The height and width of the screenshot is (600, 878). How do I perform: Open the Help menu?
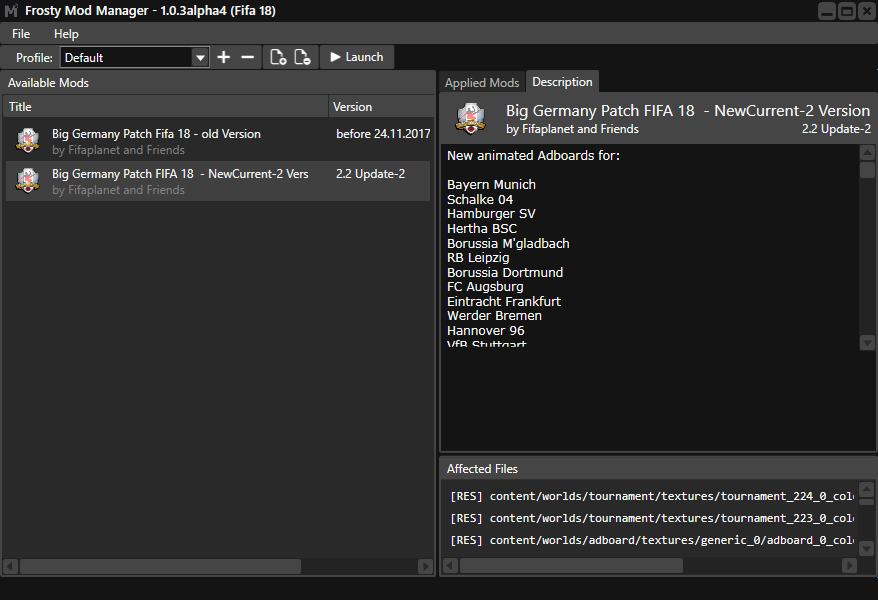(66, 34)
